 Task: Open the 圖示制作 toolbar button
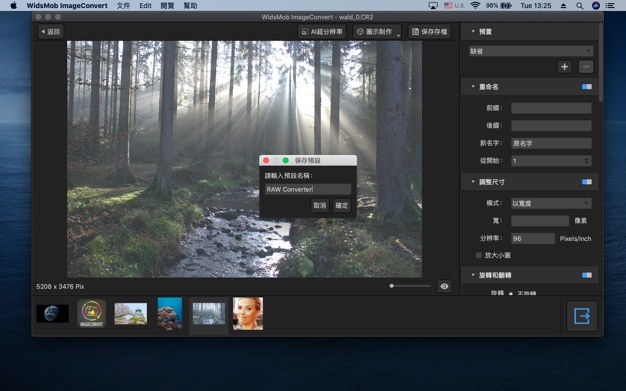(x=377, y=32)
